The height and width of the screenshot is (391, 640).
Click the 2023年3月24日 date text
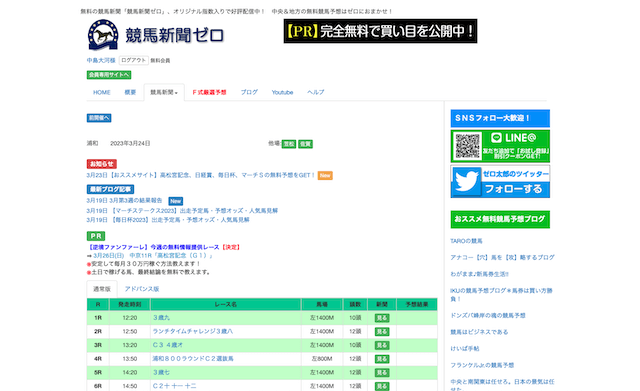tap(130, 143)
